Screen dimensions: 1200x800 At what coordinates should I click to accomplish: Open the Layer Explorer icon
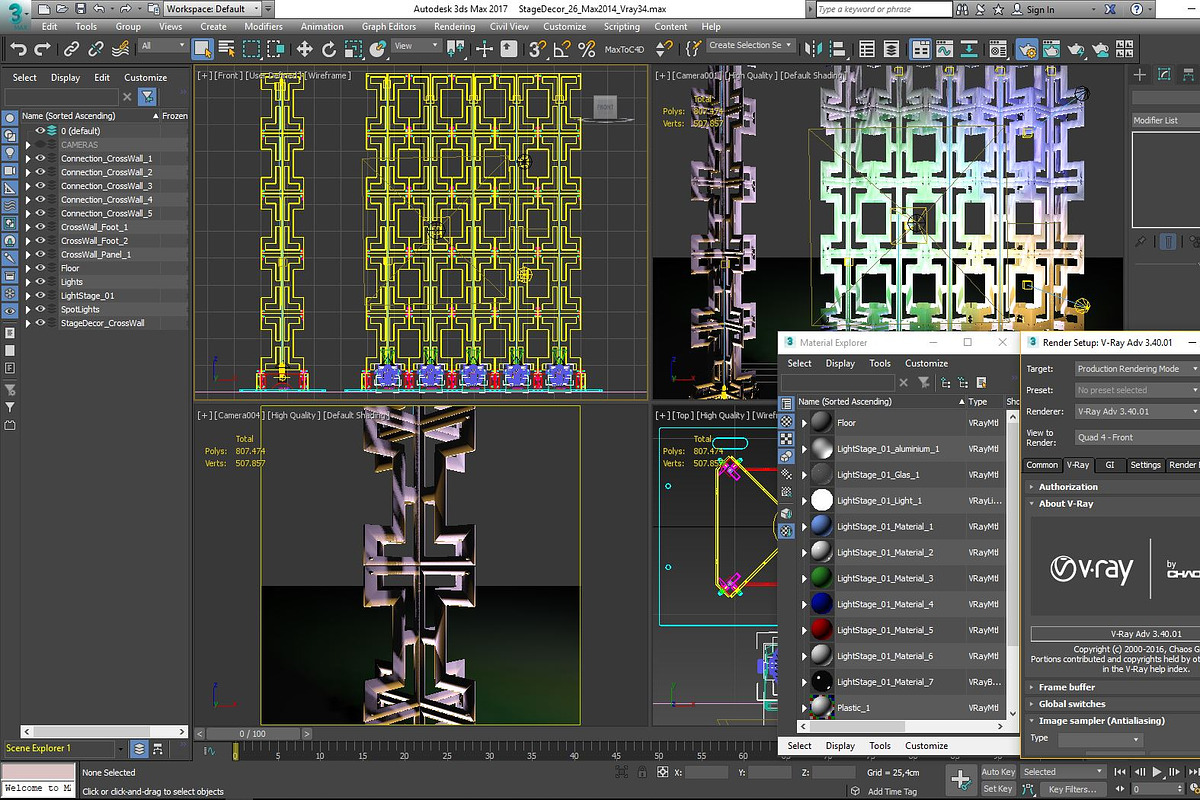click(x=891, y=48)
